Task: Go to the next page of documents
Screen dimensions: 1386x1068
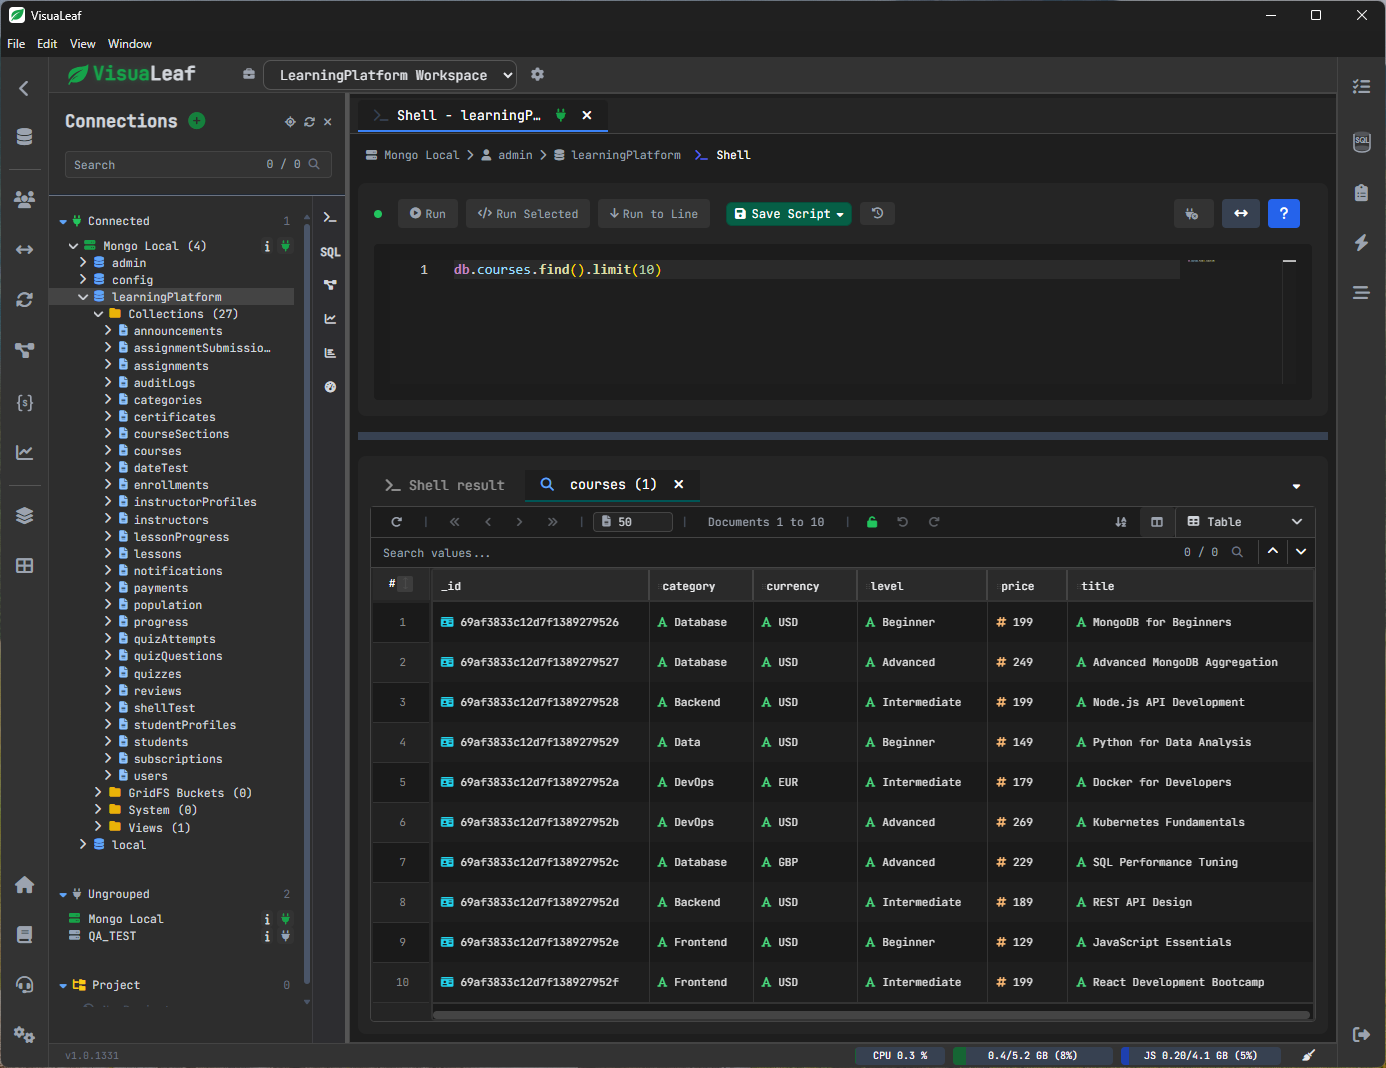Action: pyautogui.click(x=519, y=522)
